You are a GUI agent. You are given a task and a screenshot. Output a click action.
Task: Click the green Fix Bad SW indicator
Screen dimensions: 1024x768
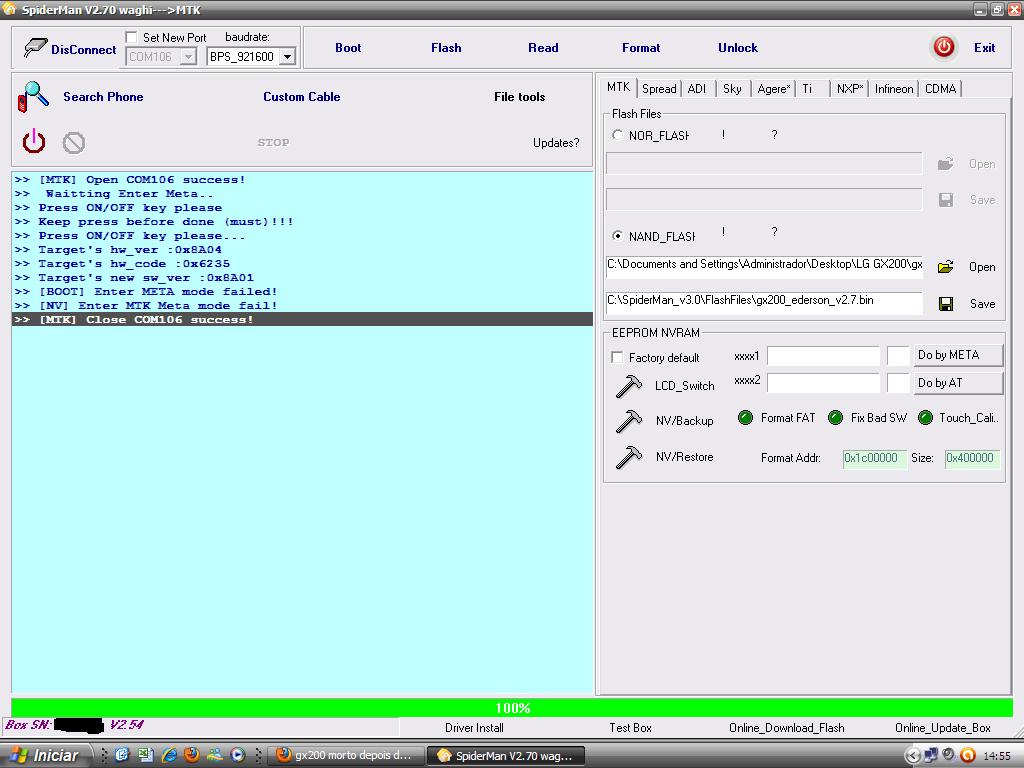[835, 418]
